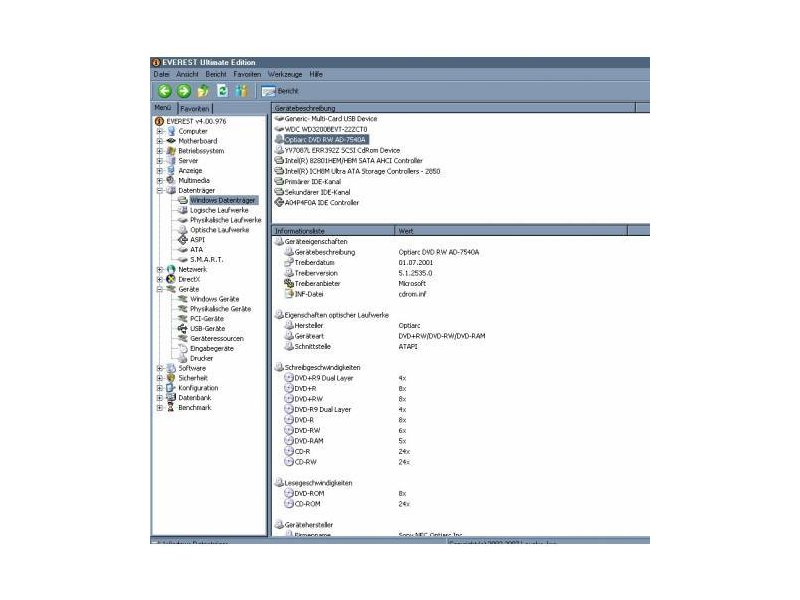Click the USB-Geräte icon in the tree
Screen dimensions: 800x600
[x=182, y=329]
